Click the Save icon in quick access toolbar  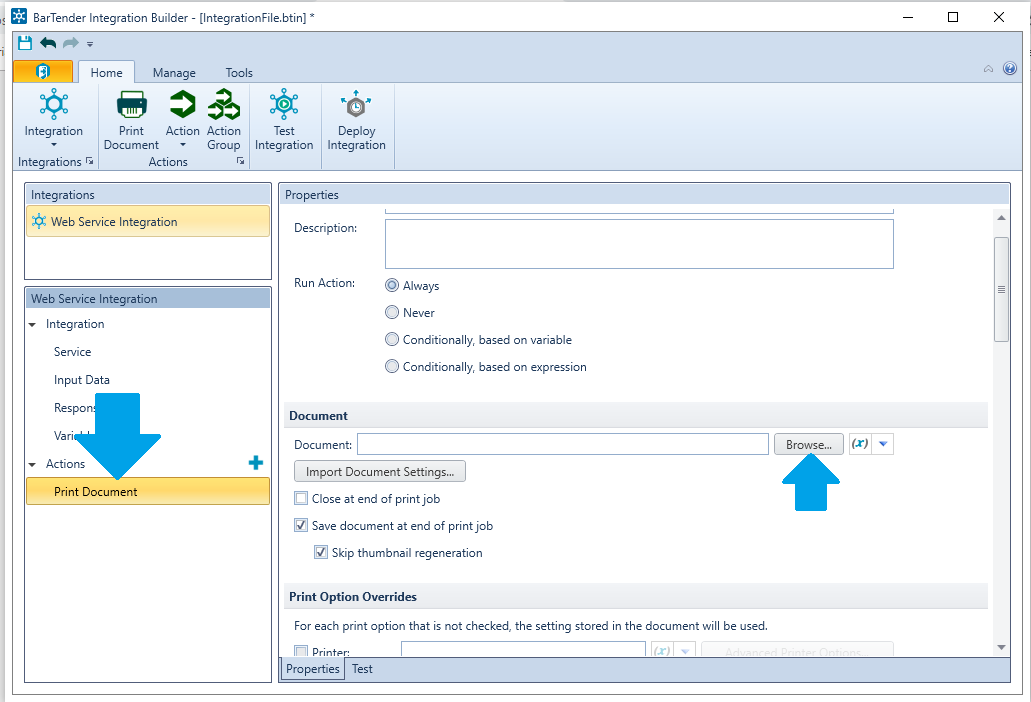click(25, 43)
